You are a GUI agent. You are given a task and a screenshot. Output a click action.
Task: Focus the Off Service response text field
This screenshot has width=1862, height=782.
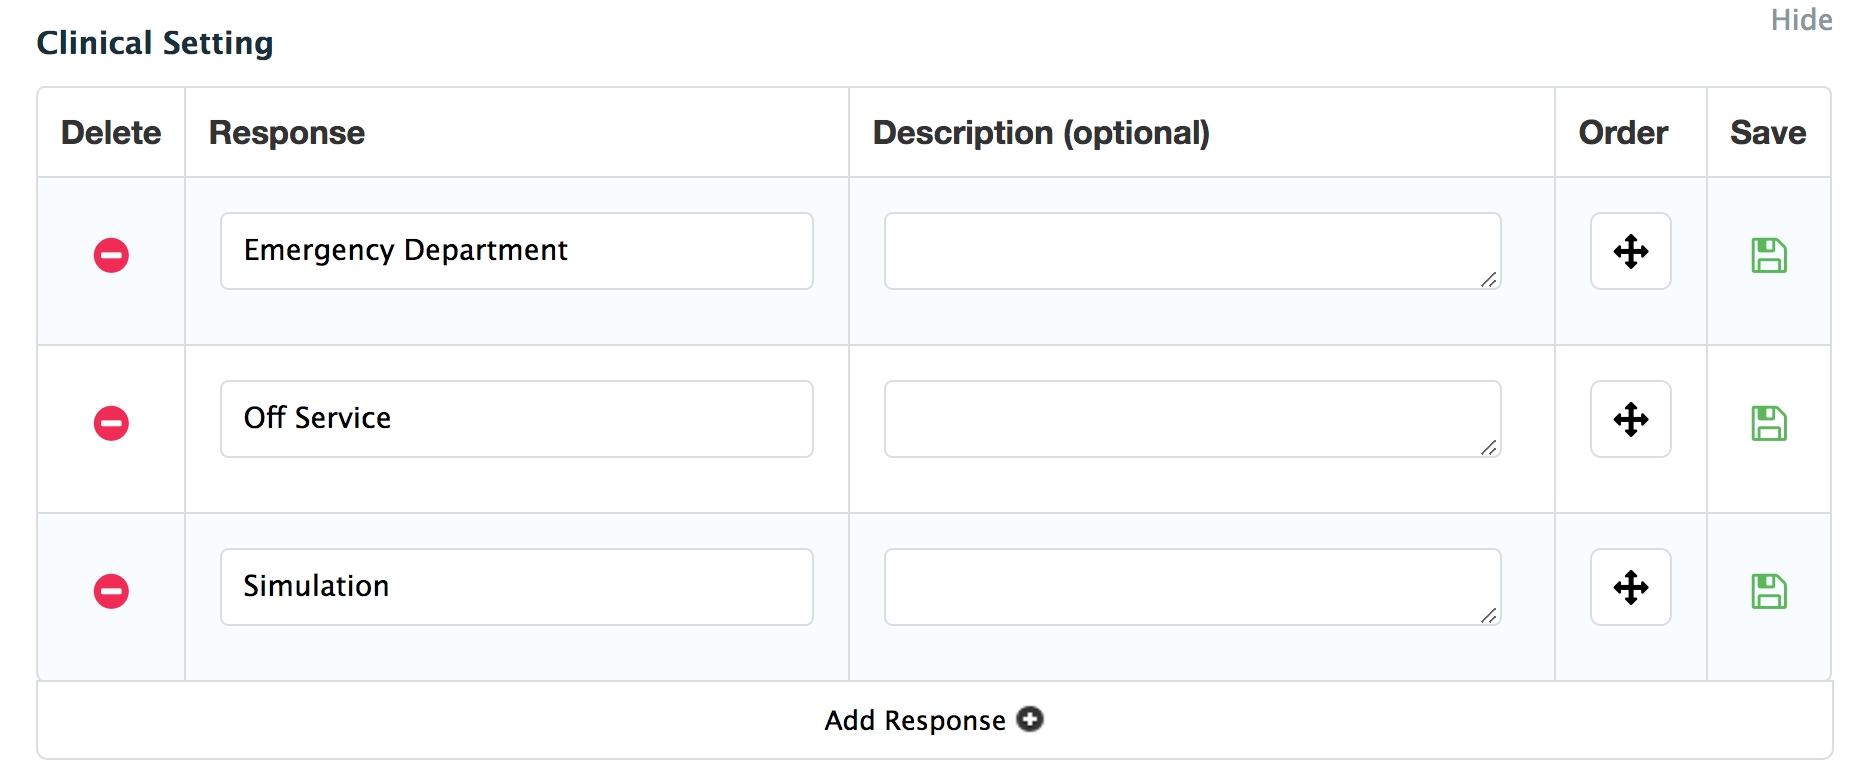pos(516,419)
